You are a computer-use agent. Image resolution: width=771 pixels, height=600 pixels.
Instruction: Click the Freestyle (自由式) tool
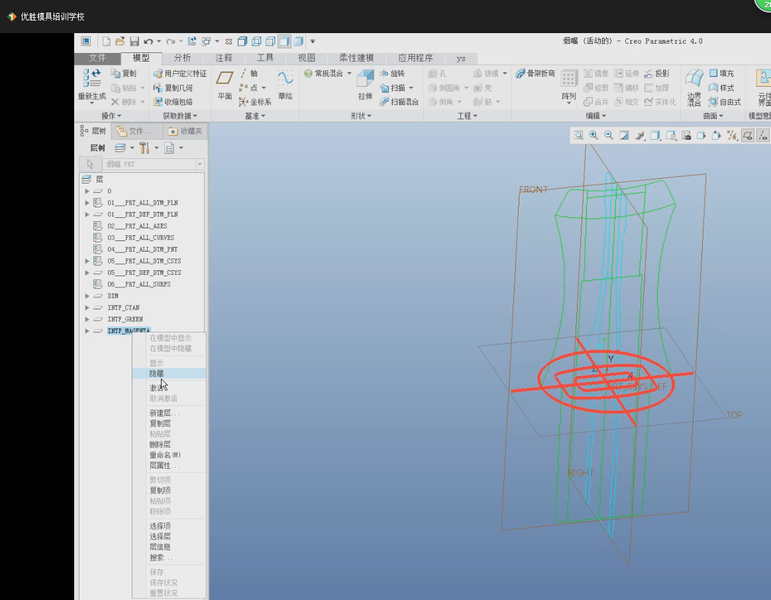[x=725, y=102]
